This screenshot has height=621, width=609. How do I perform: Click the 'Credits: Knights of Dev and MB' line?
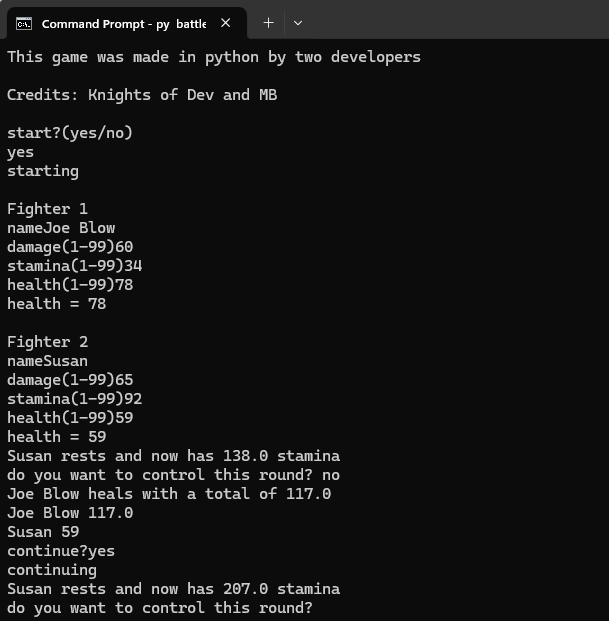(x=142, y=95)
